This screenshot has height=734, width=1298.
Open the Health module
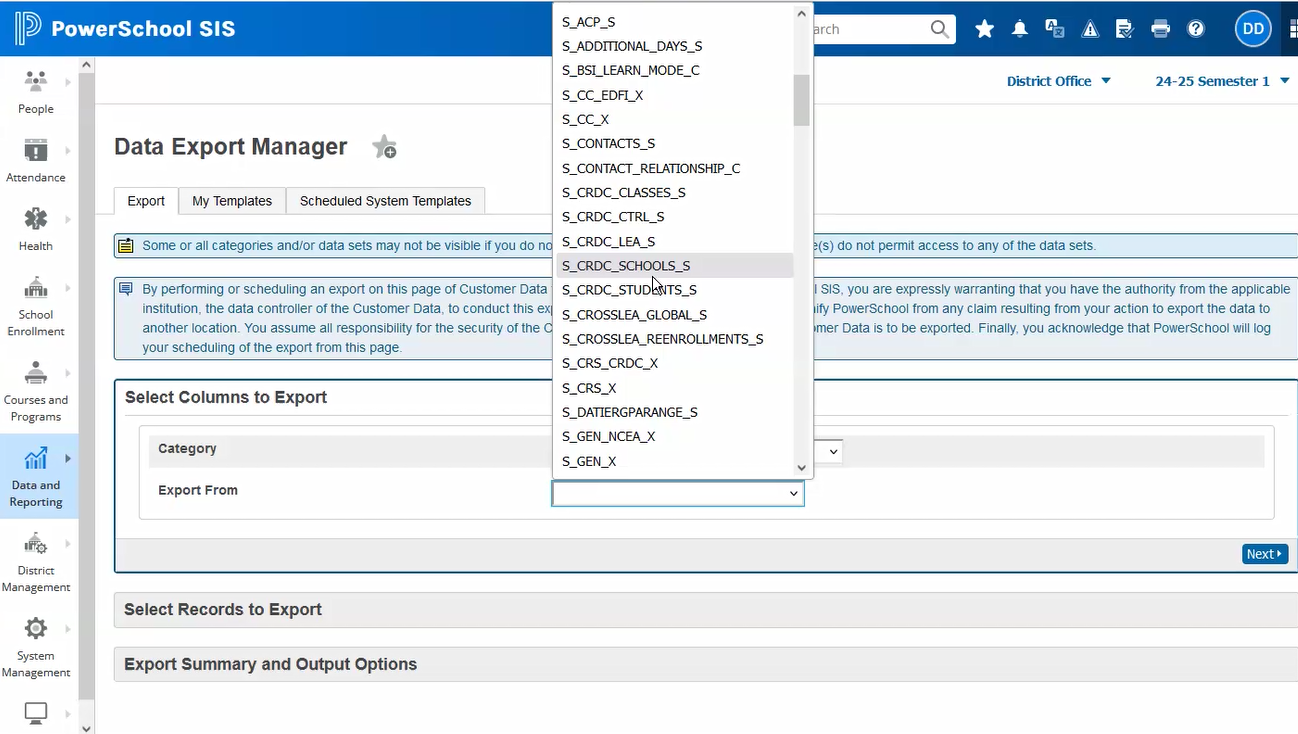pyautogui.click(x=35, y=230)
